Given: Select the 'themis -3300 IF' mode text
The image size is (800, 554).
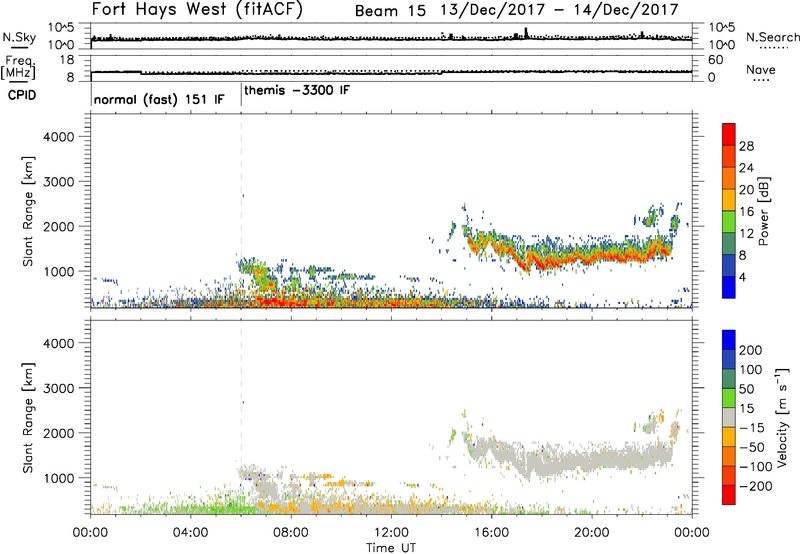Looking at the screenshot, I should coord(297,90).
